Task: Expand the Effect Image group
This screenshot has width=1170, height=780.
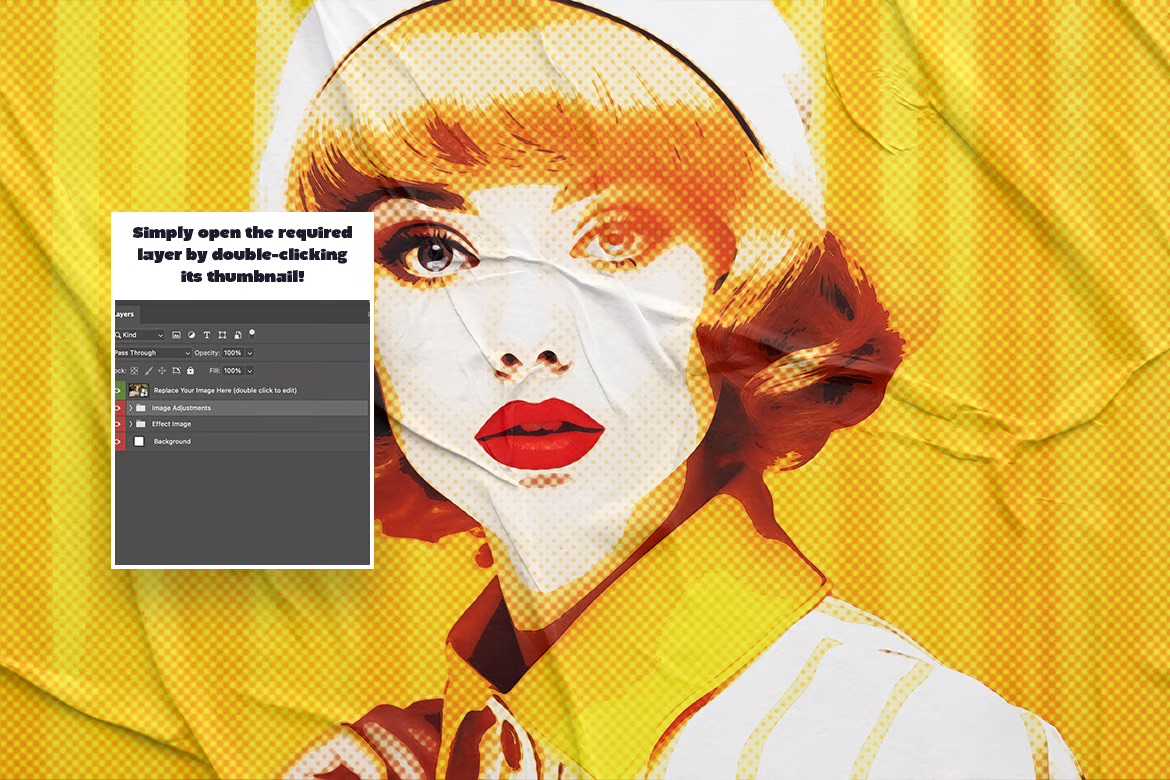Action: (x=129, y=424)
